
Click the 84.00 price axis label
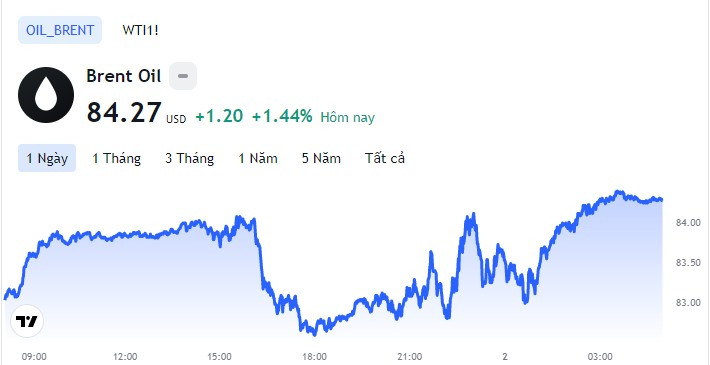click(686, 223)
